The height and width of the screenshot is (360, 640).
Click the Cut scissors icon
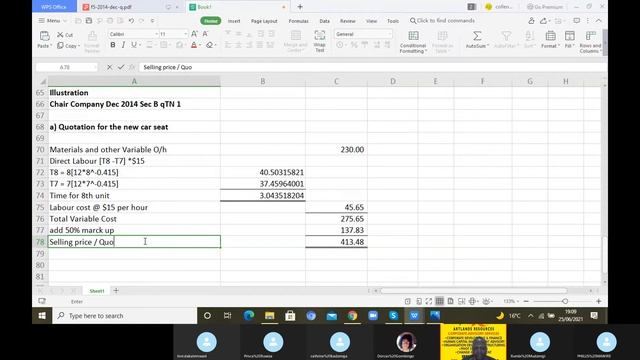(60, 35)
